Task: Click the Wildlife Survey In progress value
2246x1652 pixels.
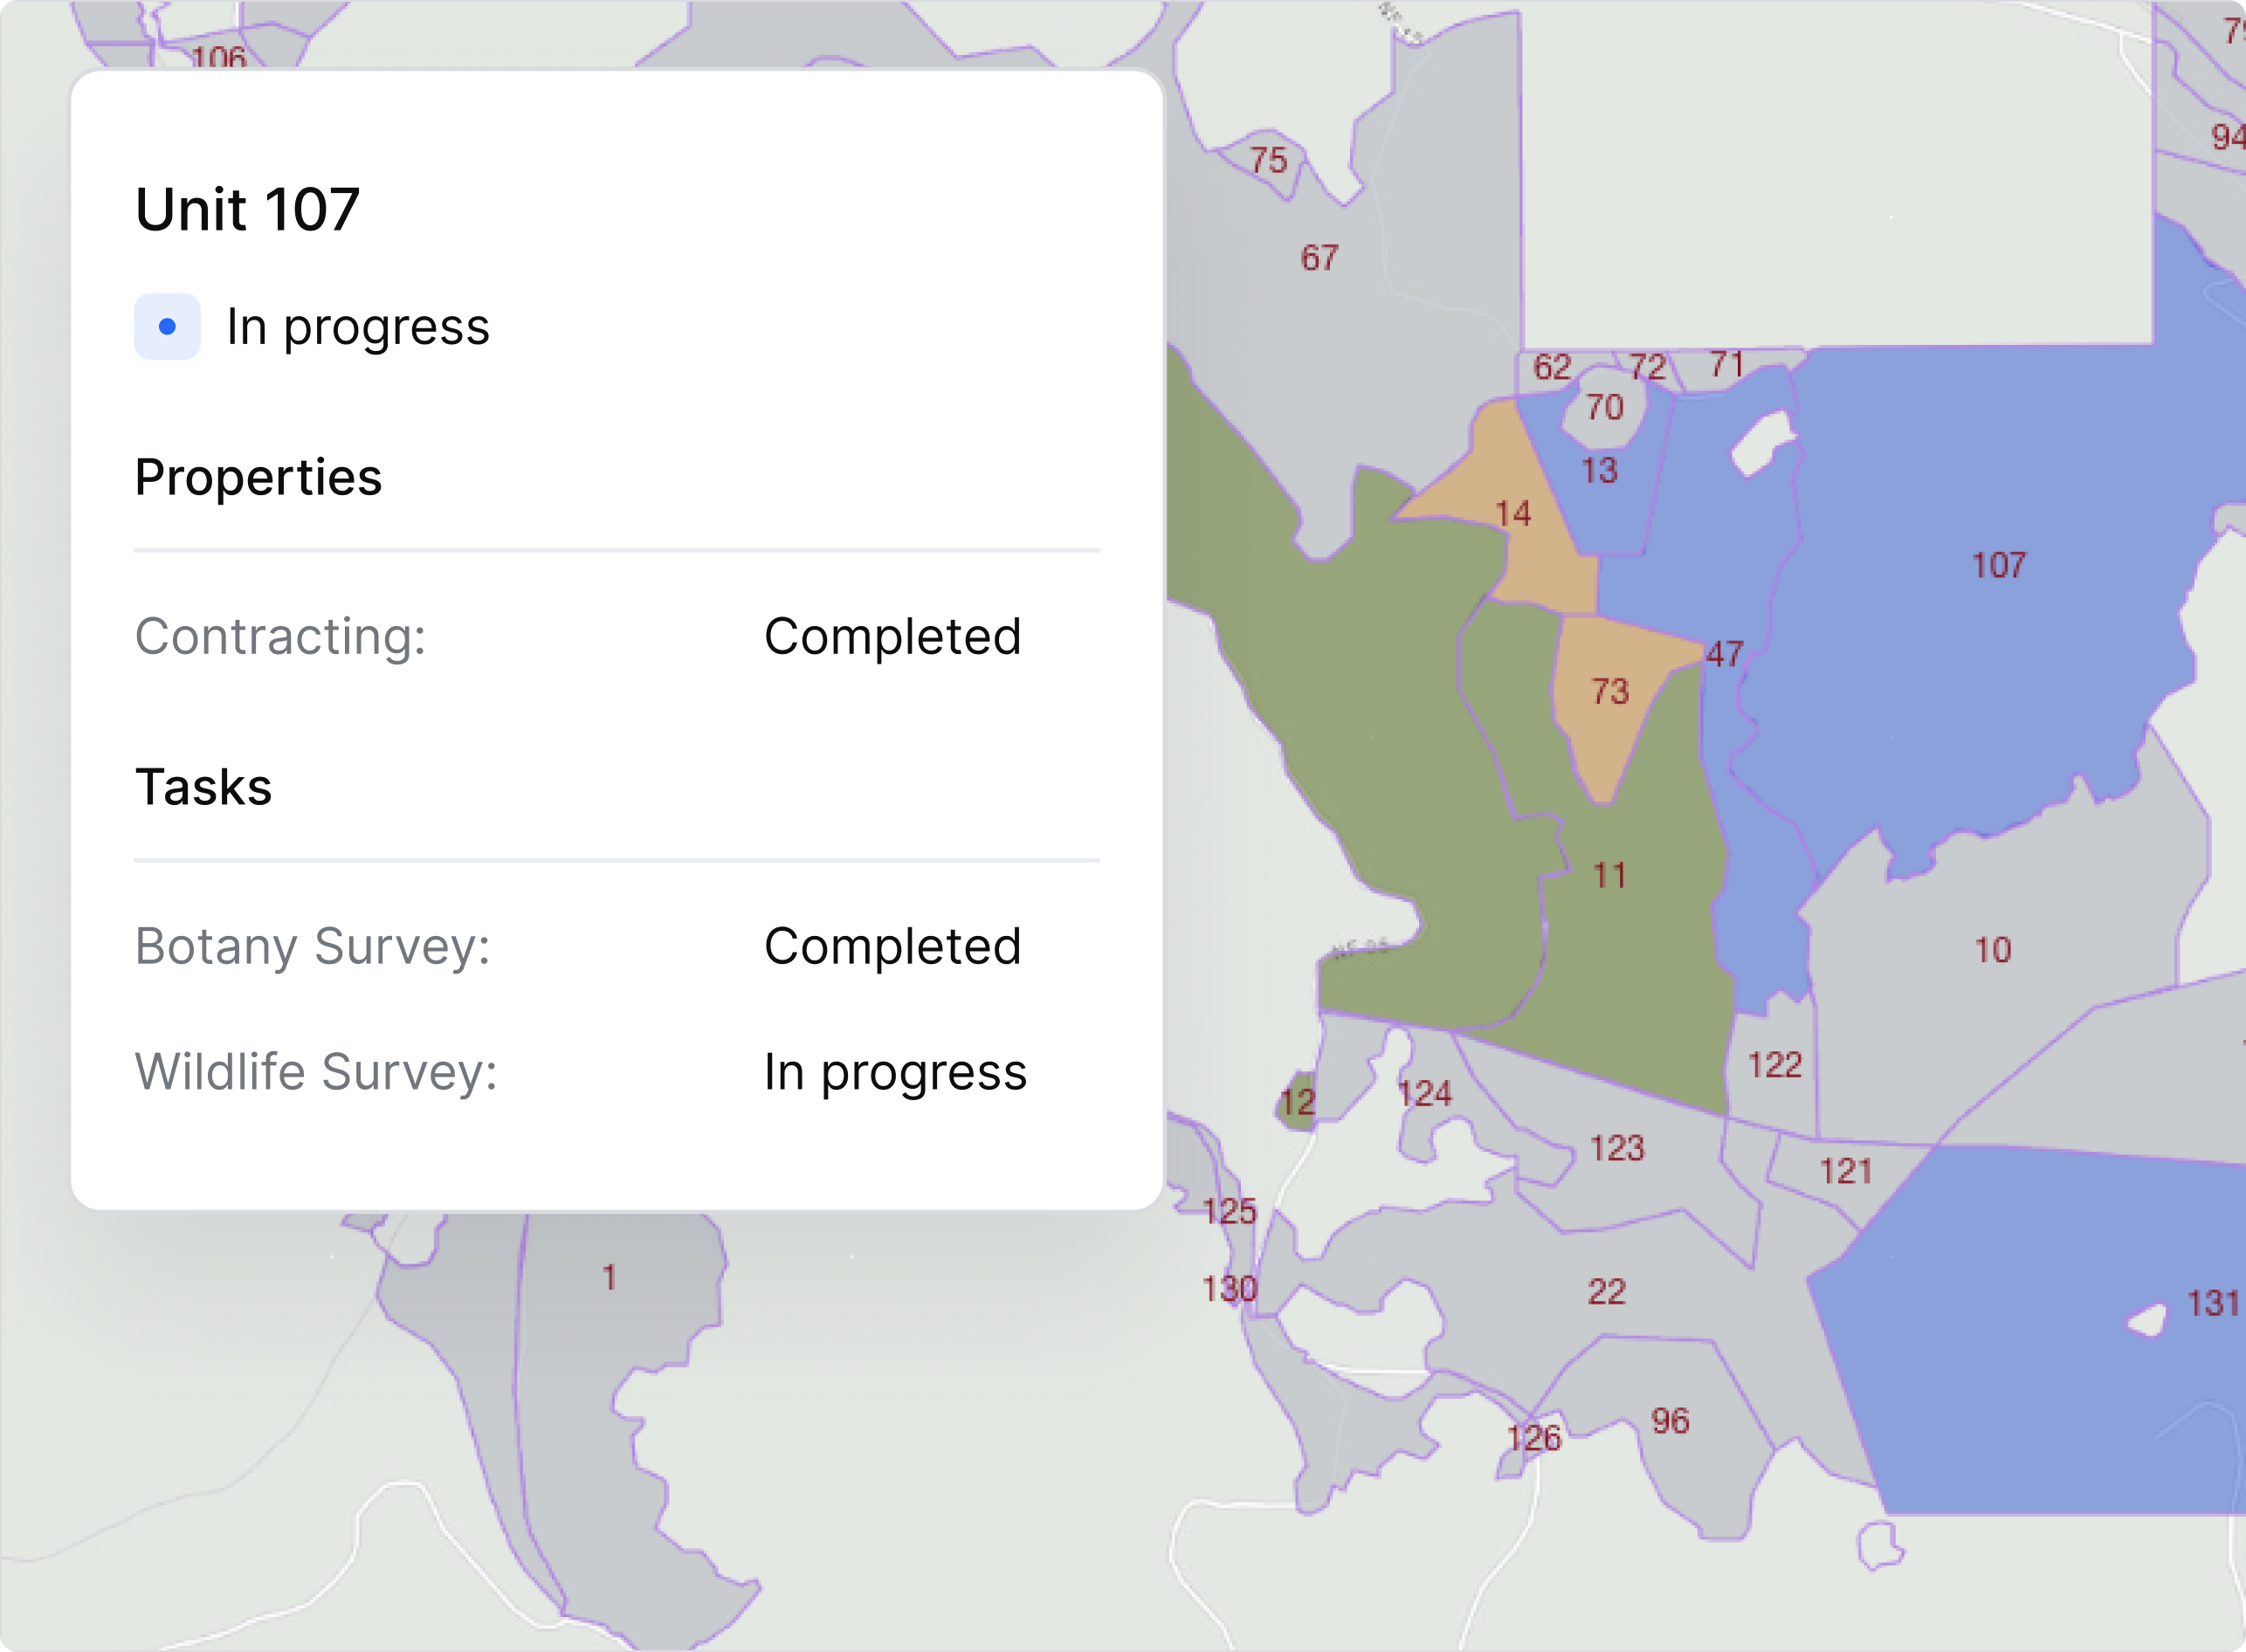Action: (894, 1072)
